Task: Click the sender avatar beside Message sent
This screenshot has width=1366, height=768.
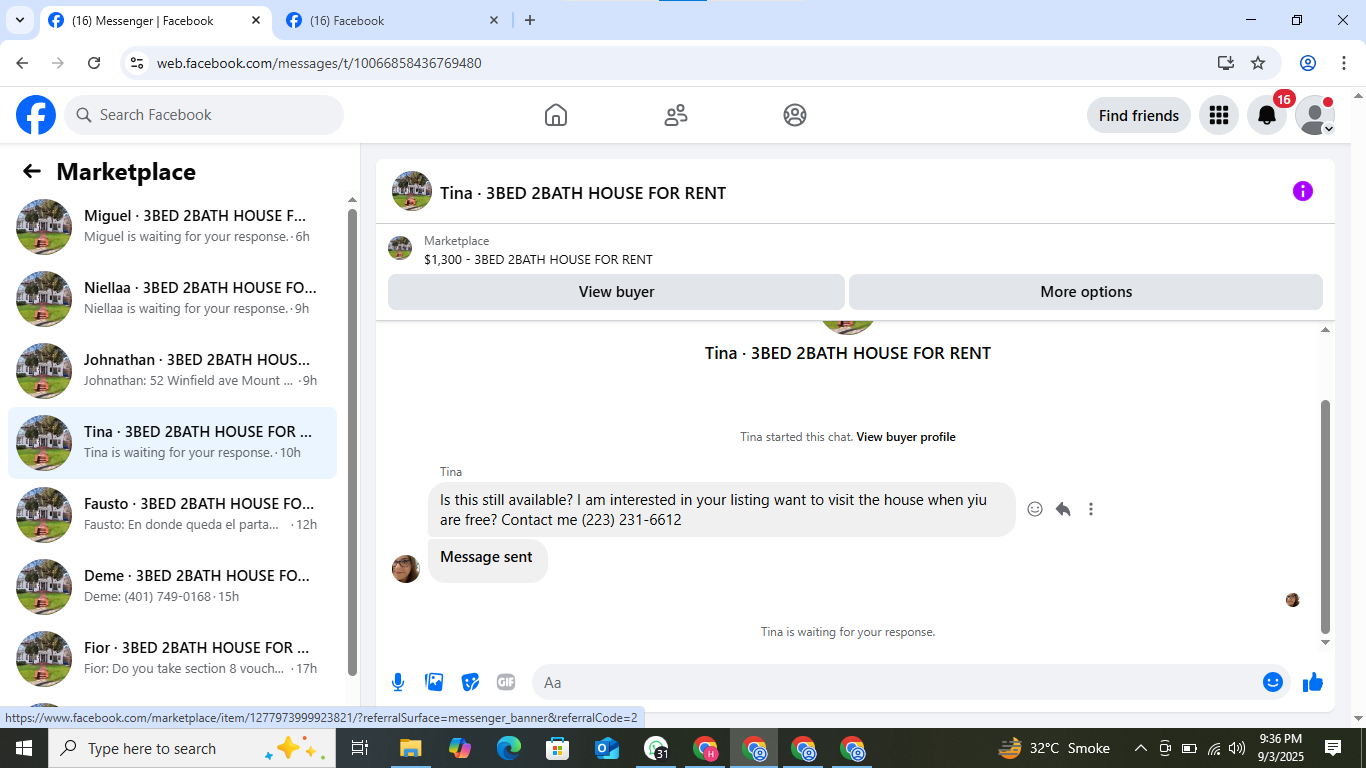Action: coord(406,569)
